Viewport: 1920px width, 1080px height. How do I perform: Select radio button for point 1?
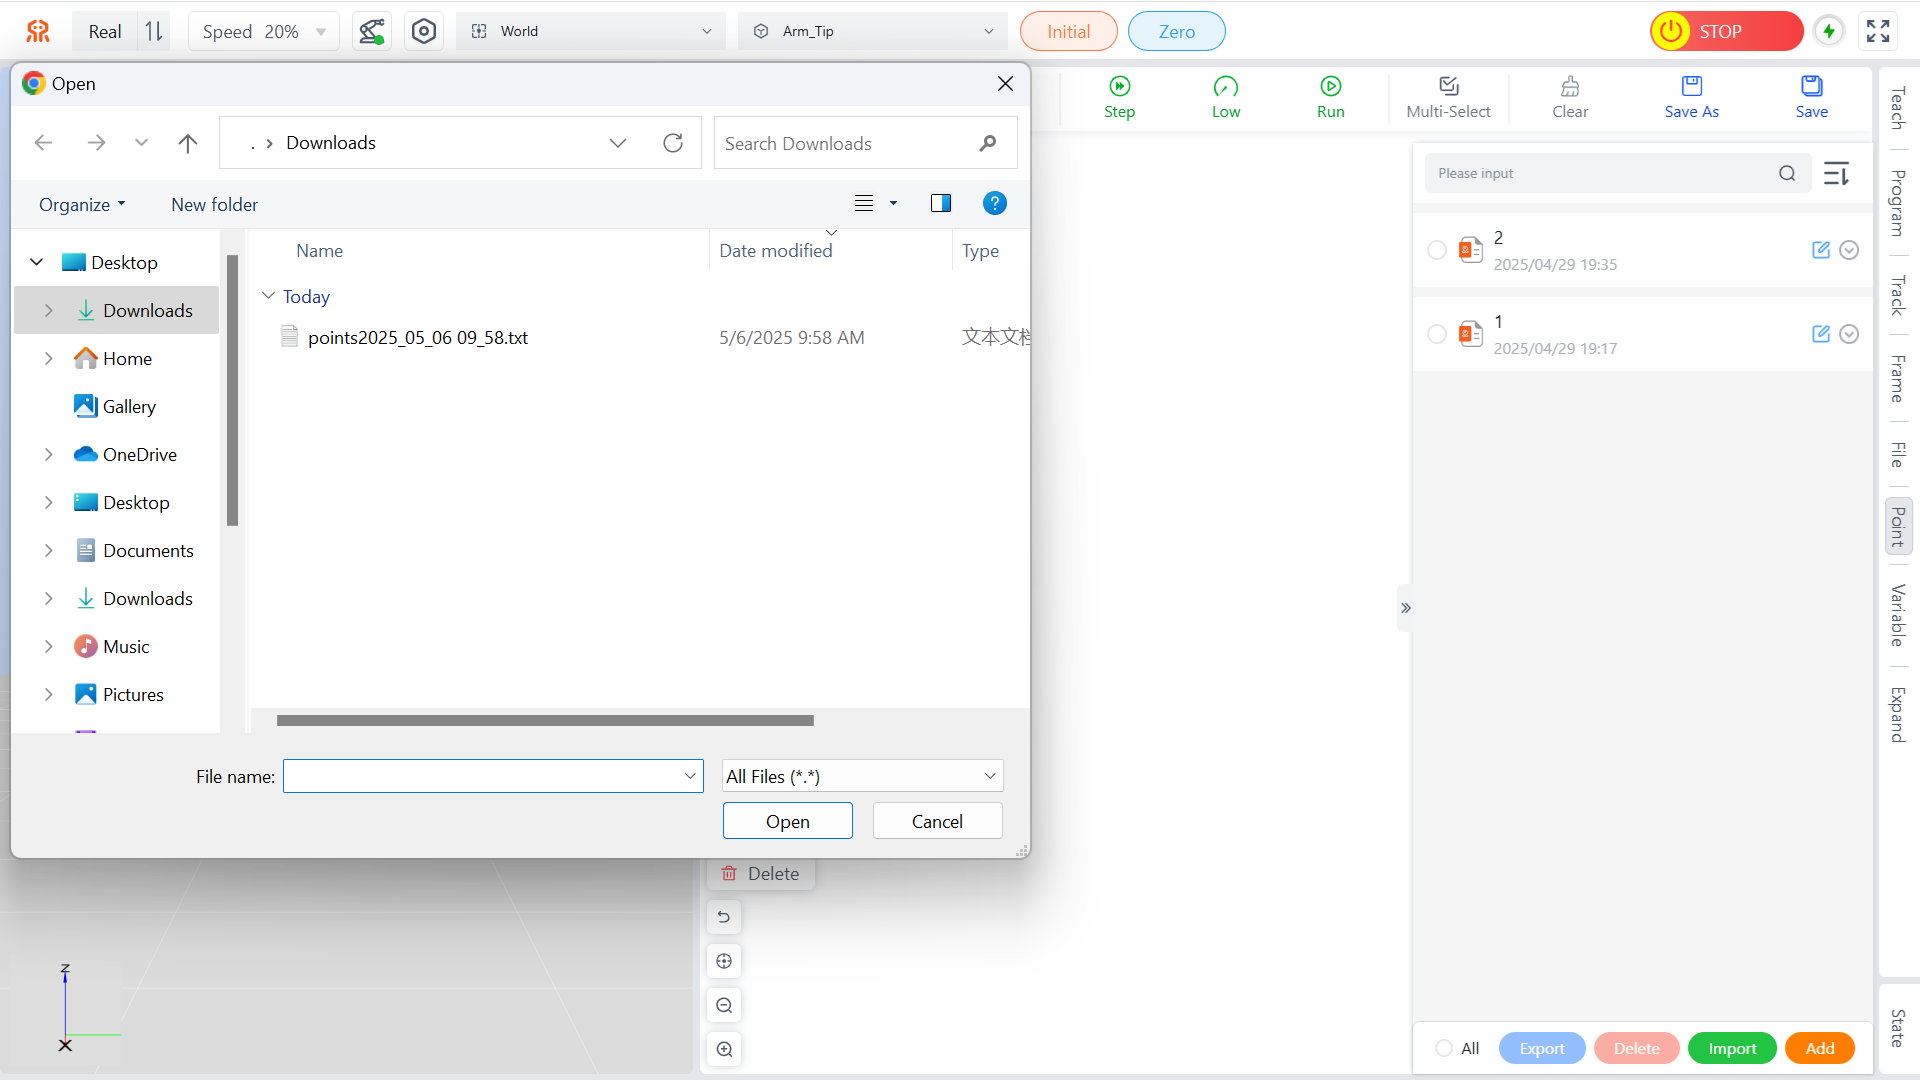point(1436,334)
